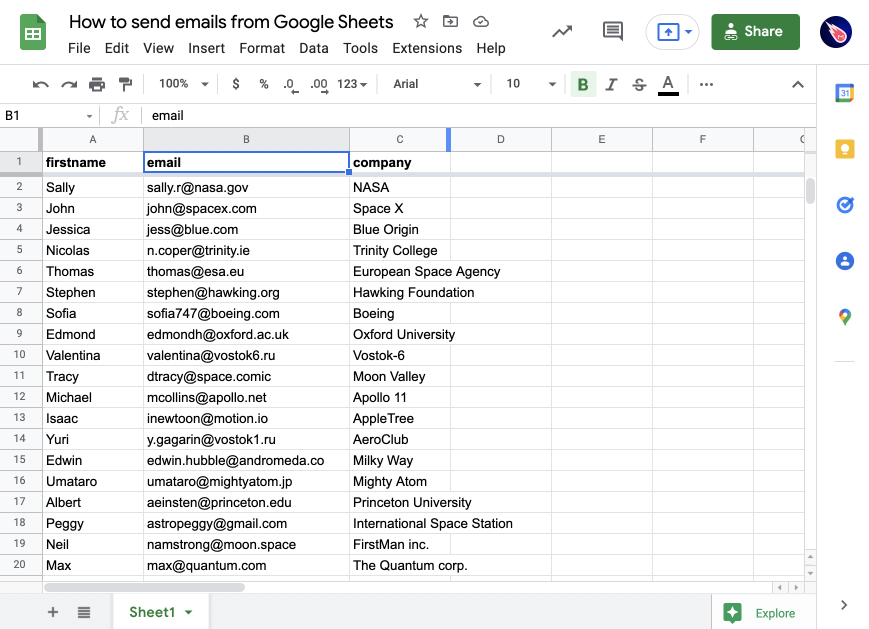Open the Tools menu
The image size is (869, 629).
tap(360, 48)
